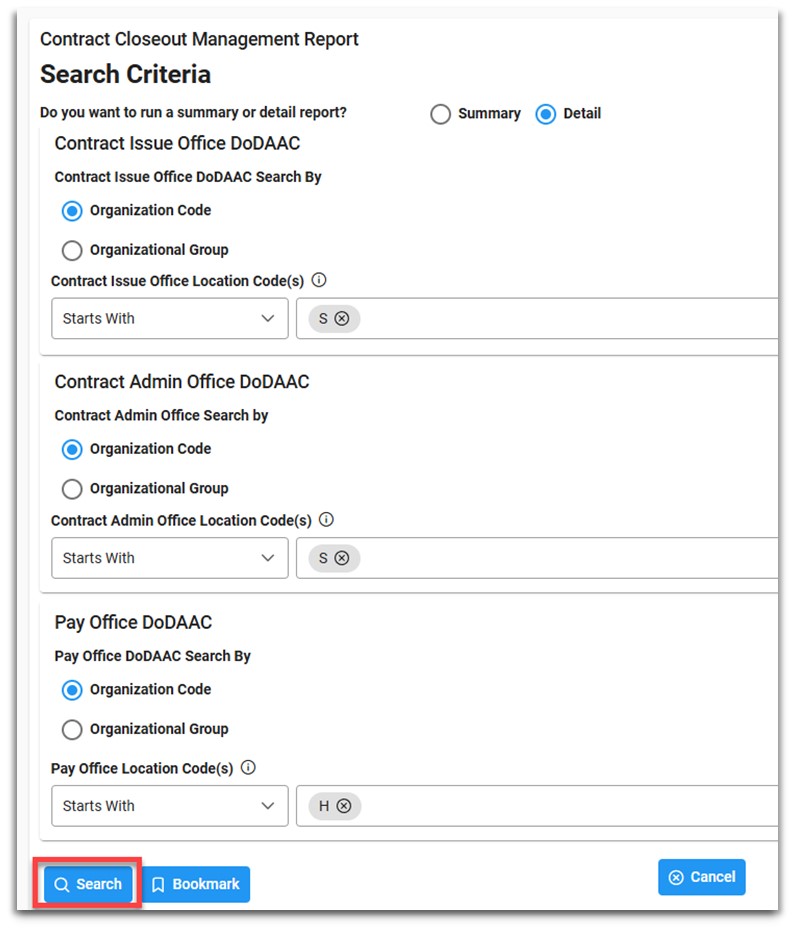Cancel the search criteria form
This screenshot has width=795, height=936.
[x=701, y=877]
